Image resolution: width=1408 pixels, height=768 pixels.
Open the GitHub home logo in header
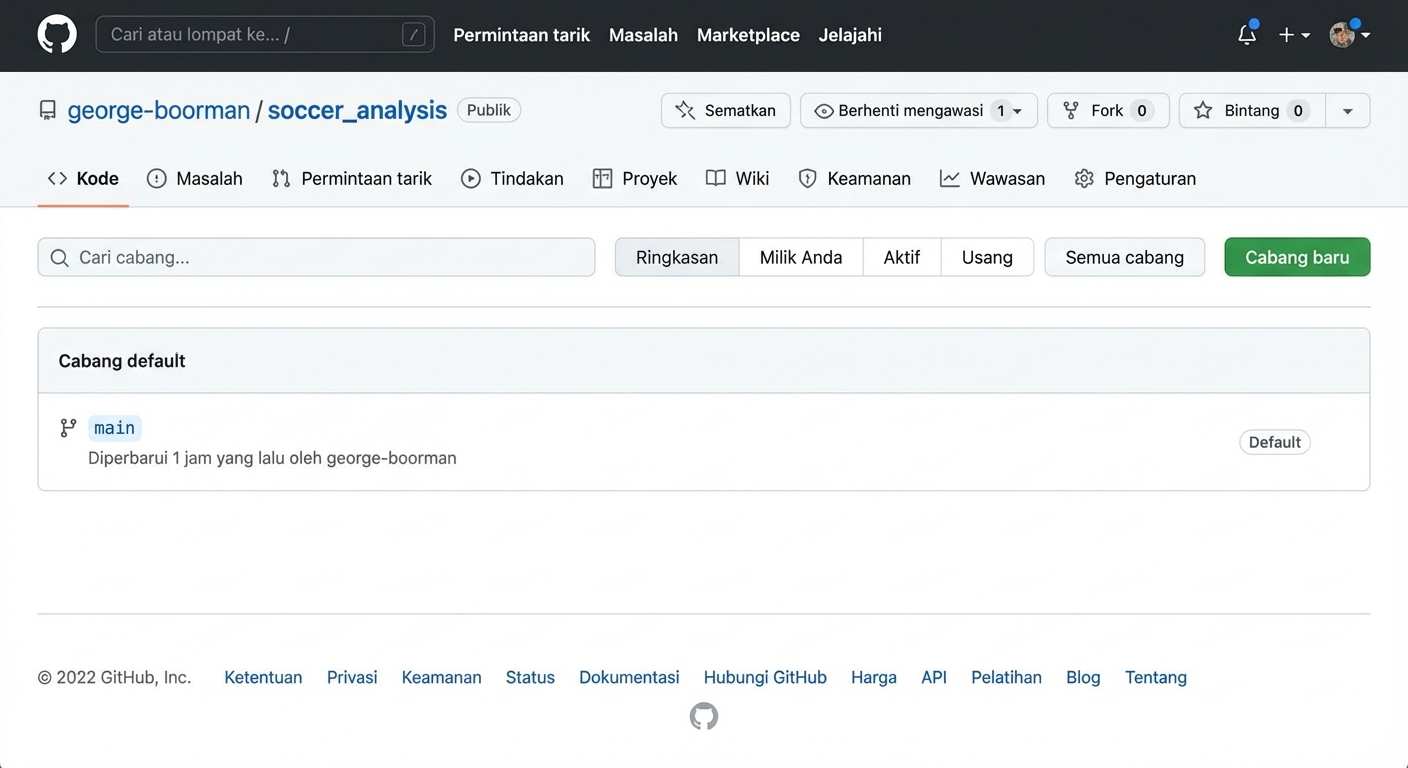click(57, 35)
